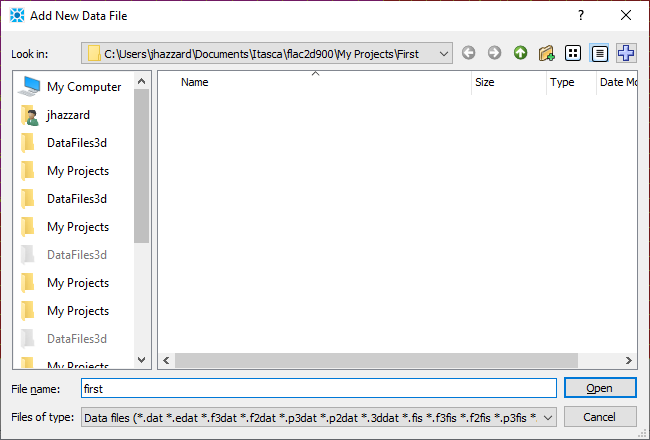This screenshot has width=650, height=440.
Task: Open the Files of type dropdown
Action: [548, 416]
